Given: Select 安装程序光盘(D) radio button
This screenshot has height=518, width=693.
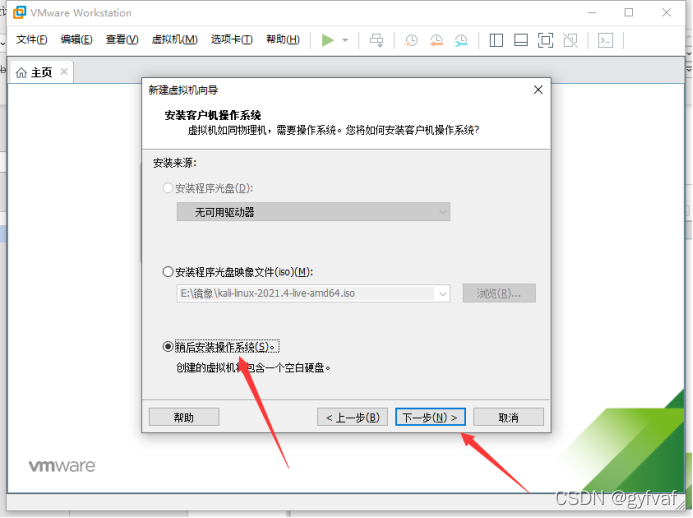Looking at the screenshot, I should [168, 188].
